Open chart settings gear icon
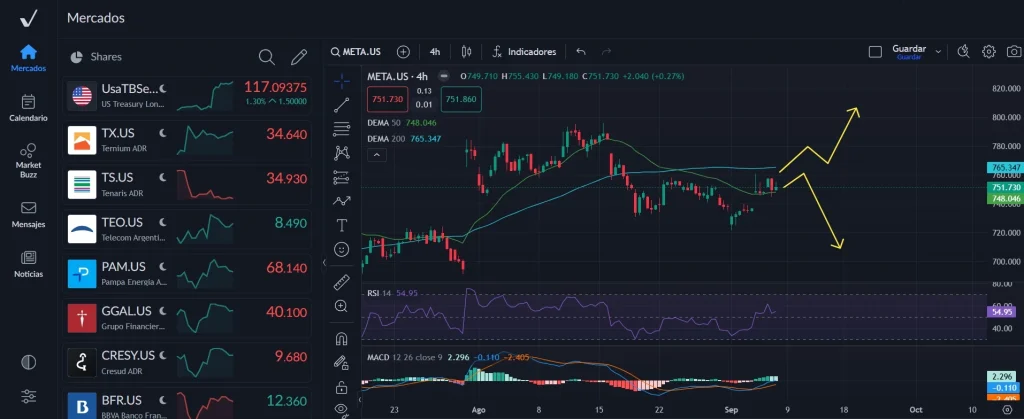 989,52
